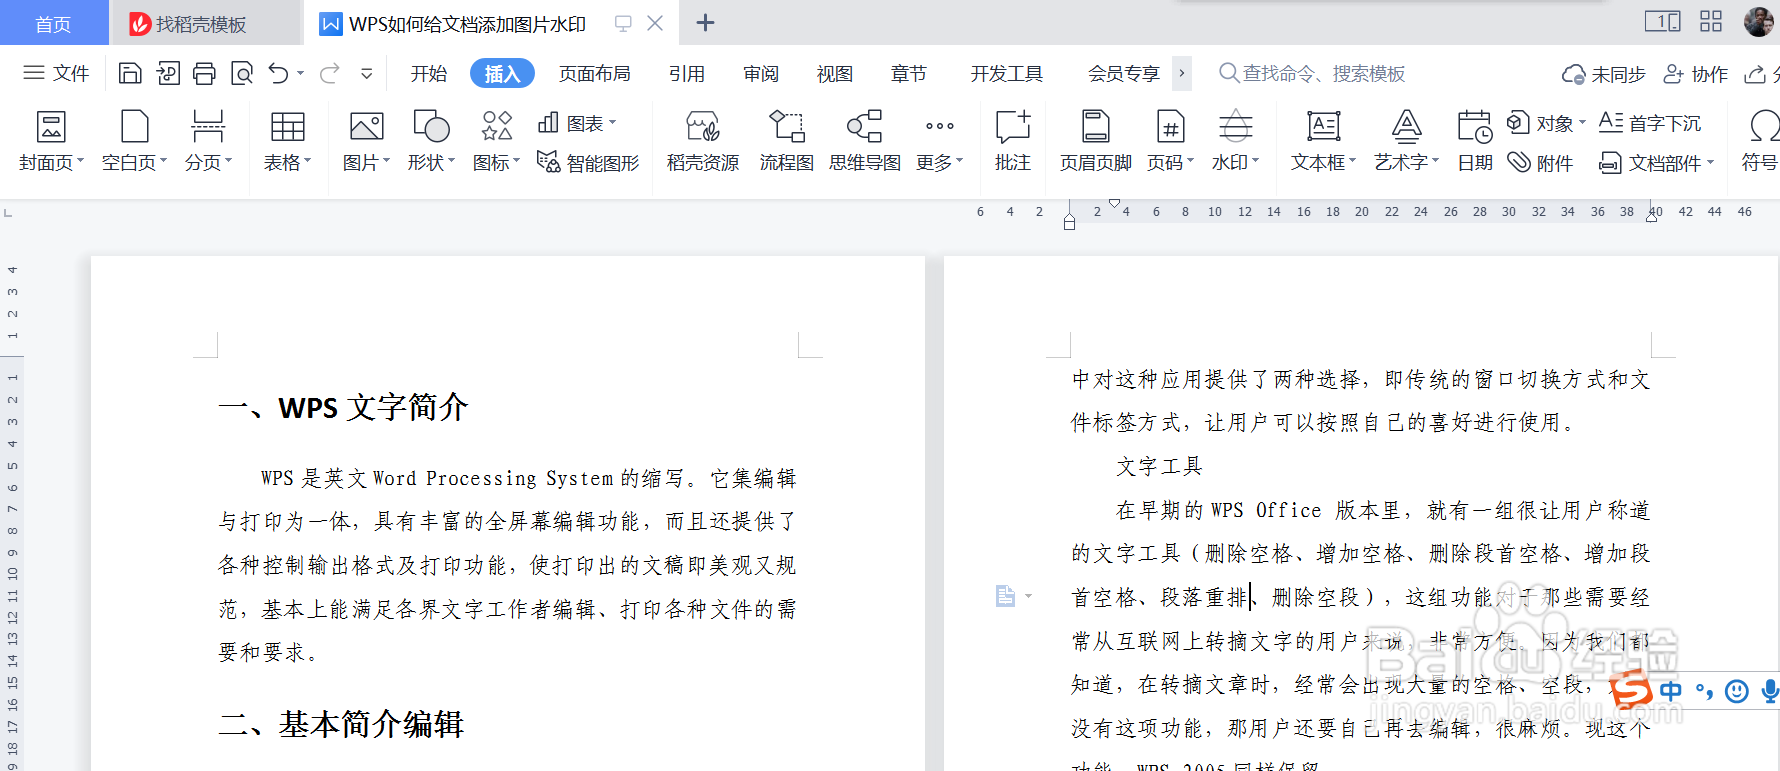1780x771 pixels.
Task: Toggle Sogou input 中 language mode
Action: [1671, 691]
